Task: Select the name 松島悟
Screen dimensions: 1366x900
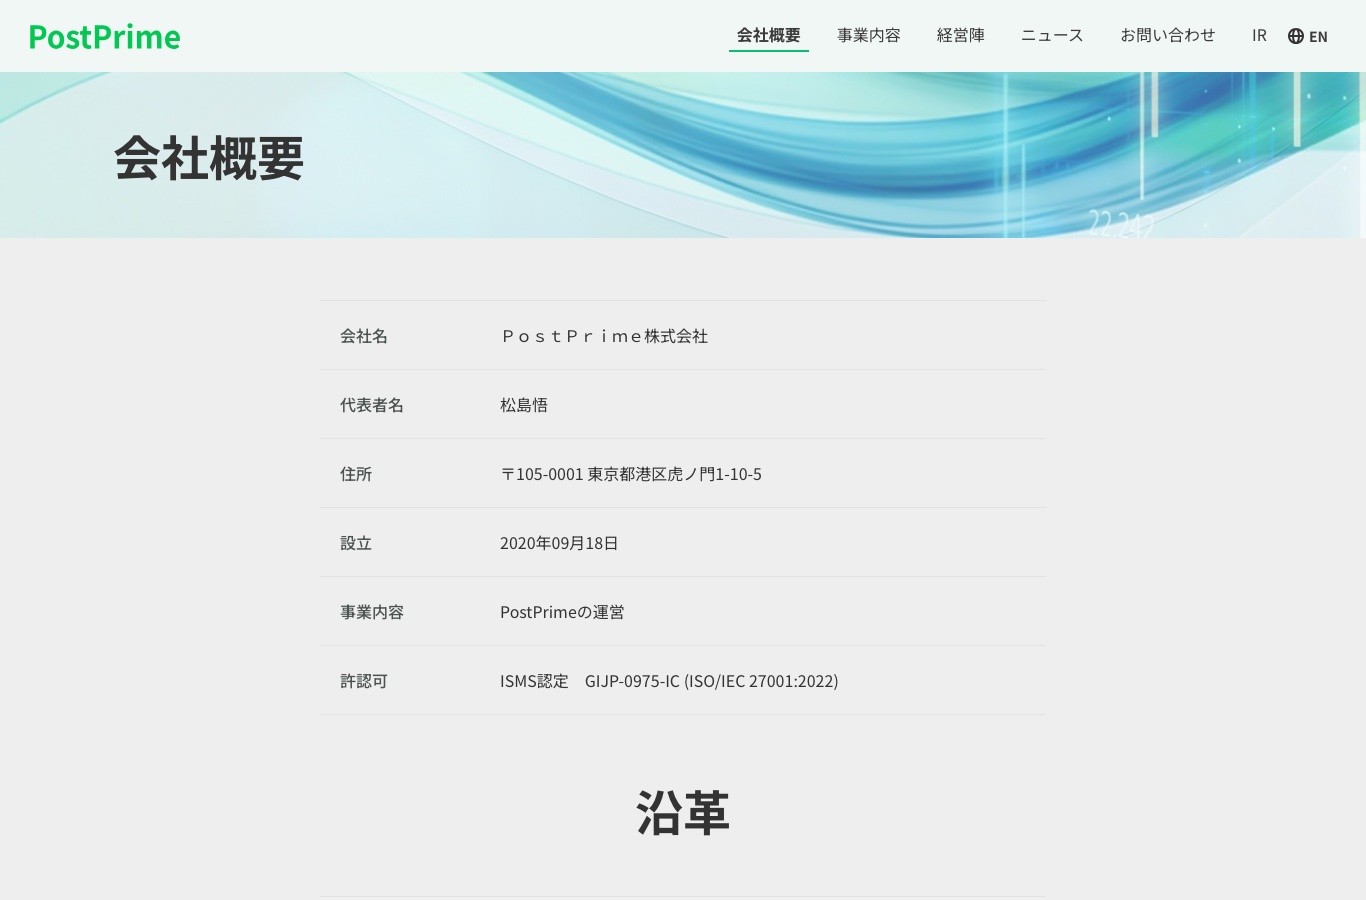Action: 524,405
